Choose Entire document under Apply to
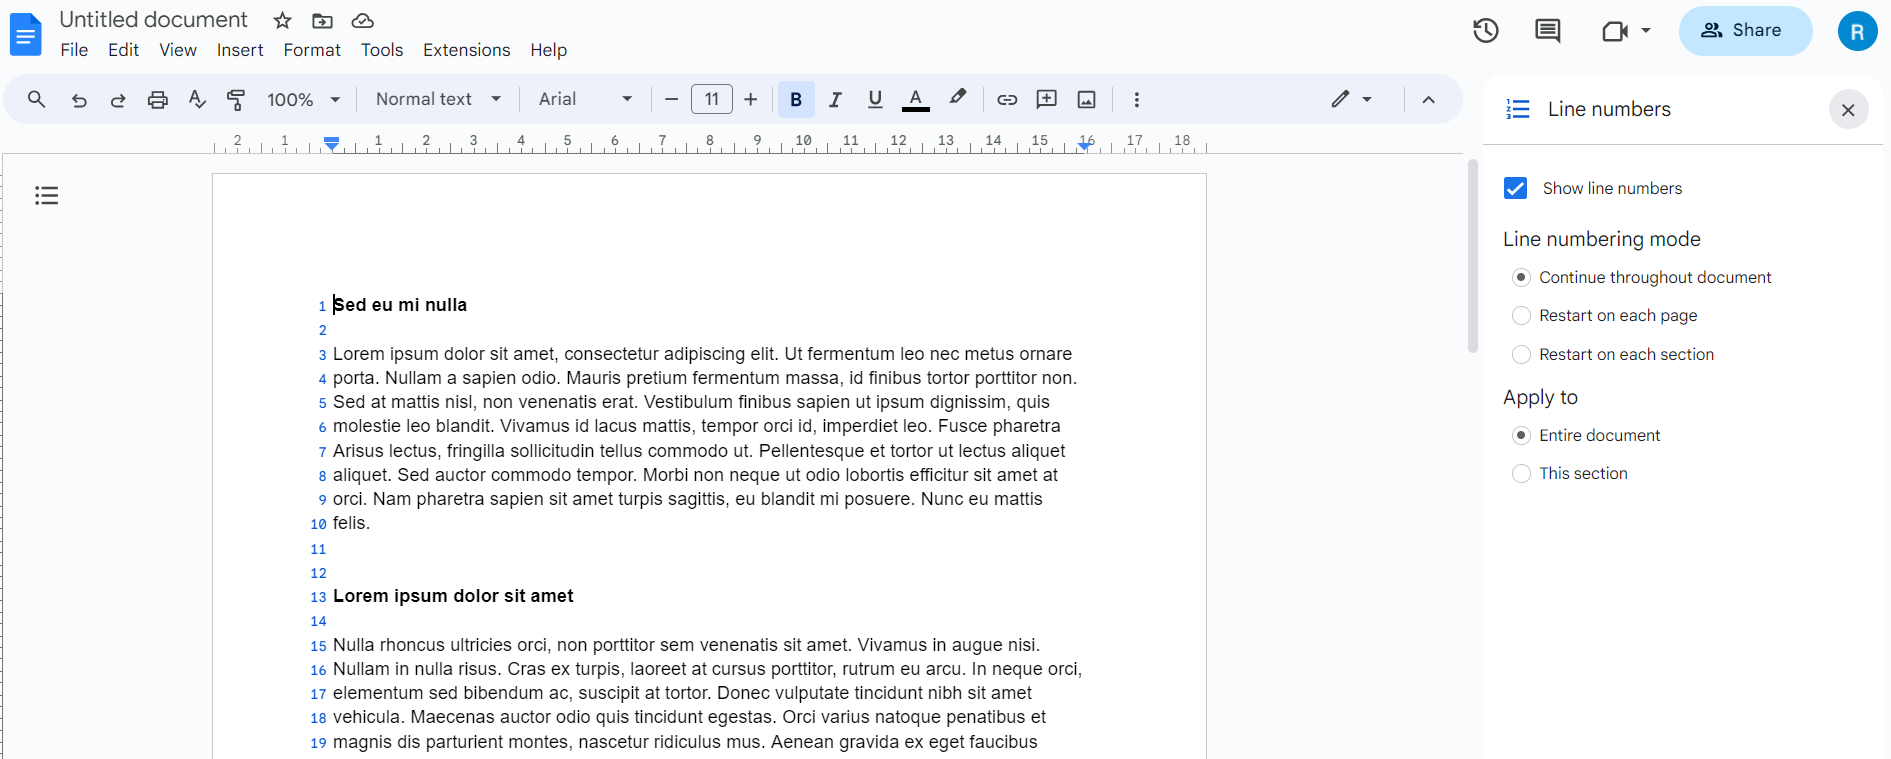Image resolution: width=1891 pixels, height=759 pixels. pyautogui.click(x=1522, y=435)
